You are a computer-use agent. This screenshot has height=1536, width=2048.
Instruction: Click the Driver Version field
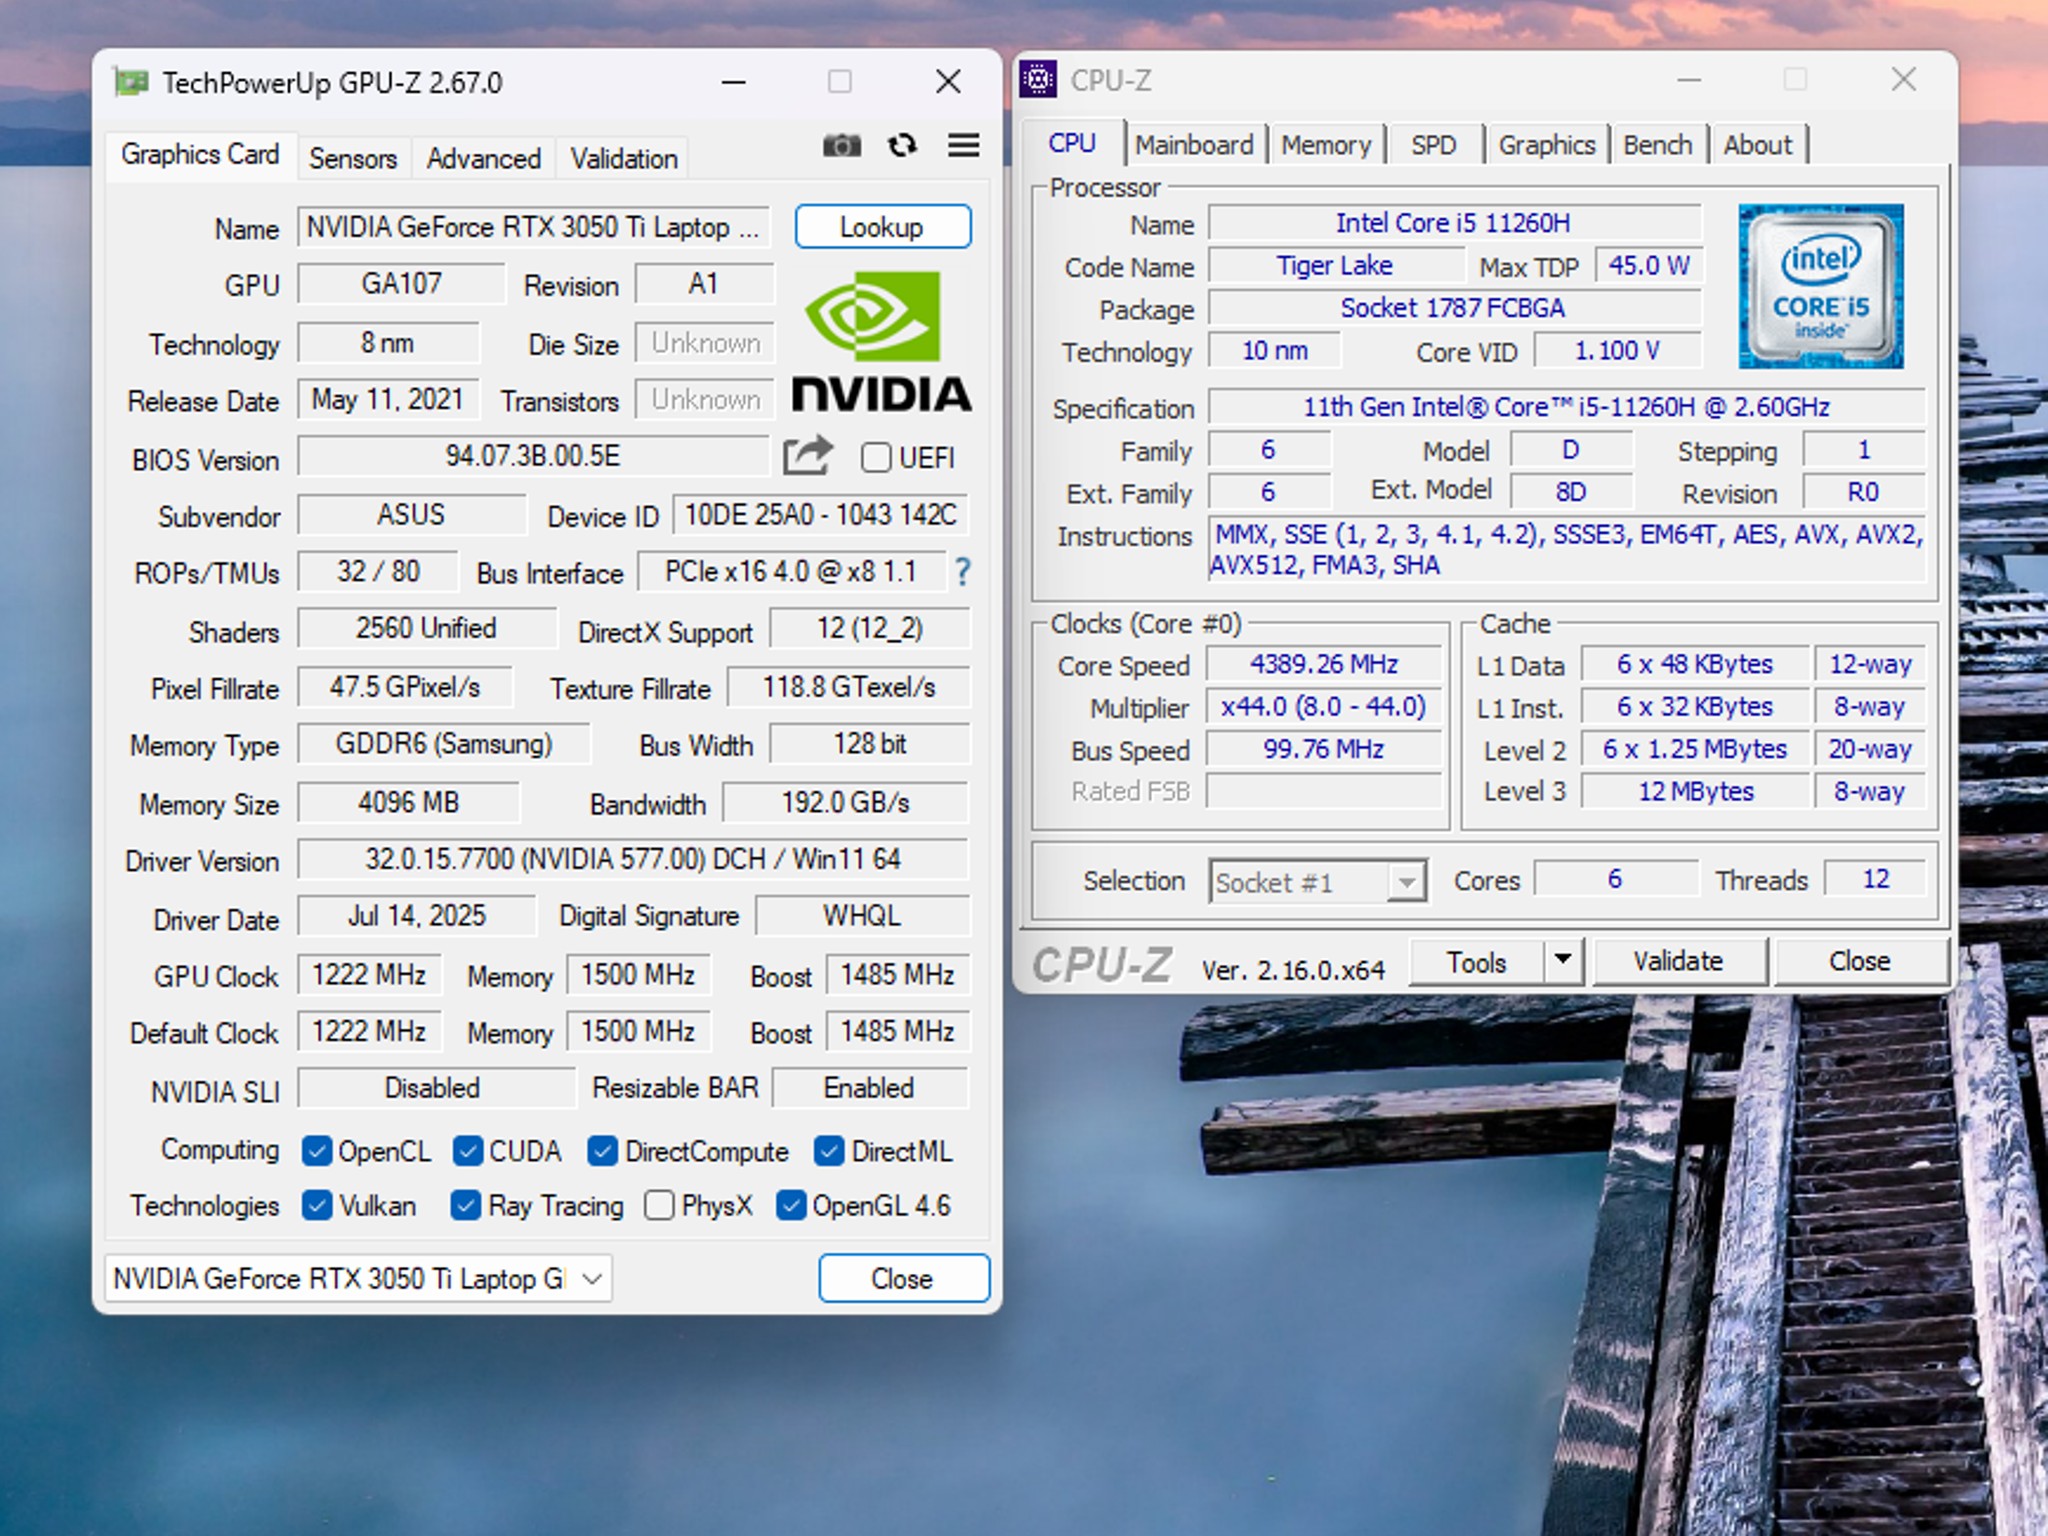click(x=633, y=859)
